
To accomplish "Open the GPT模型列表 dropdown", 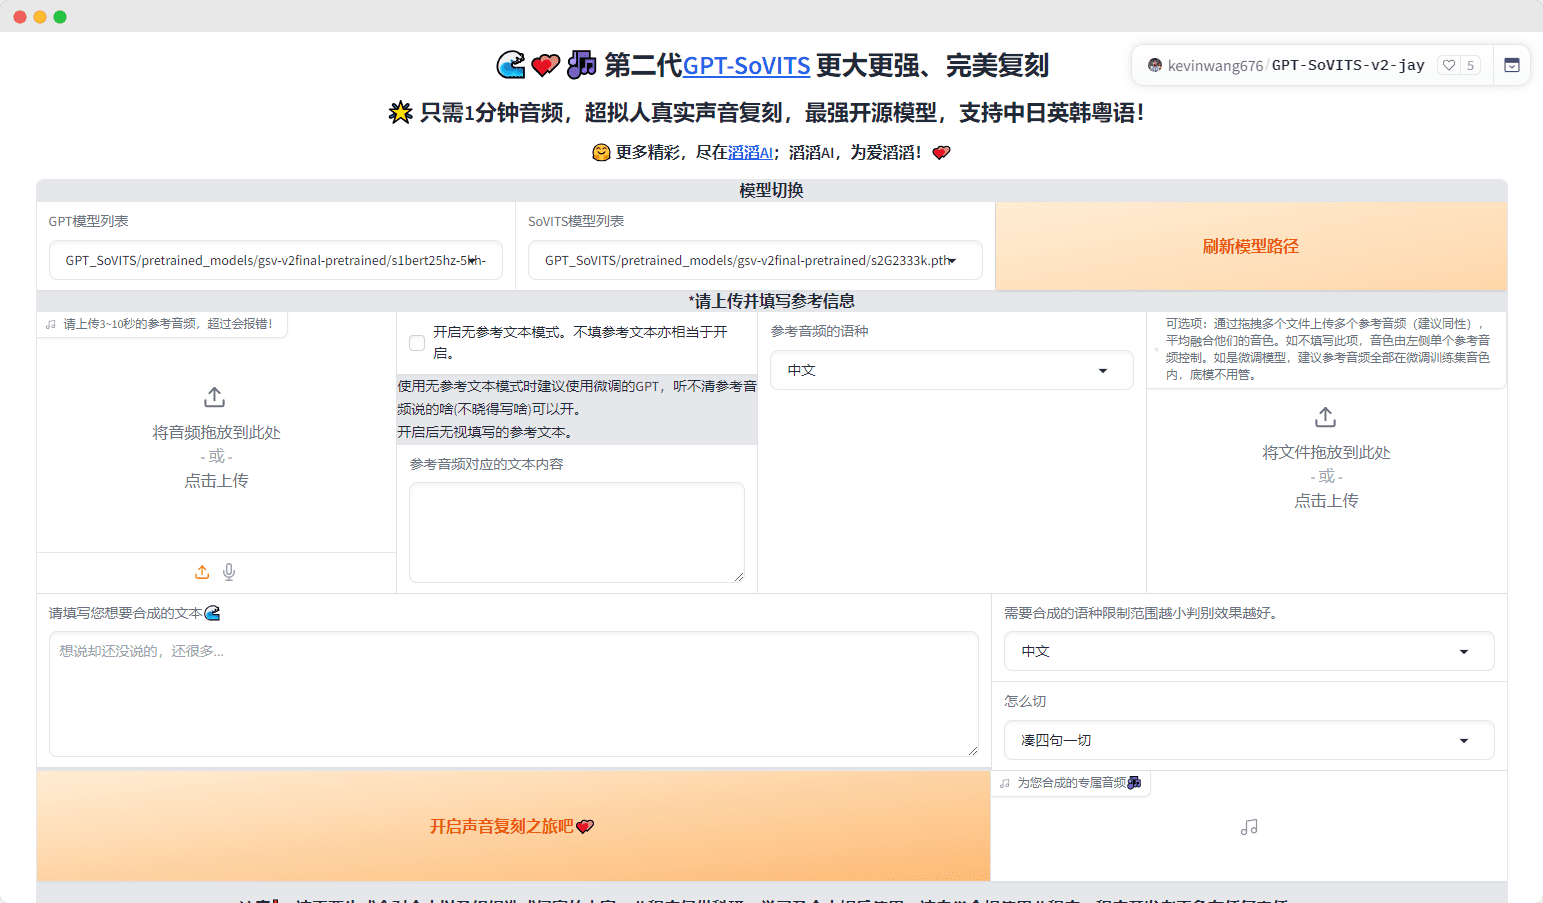I will pos(276,260).
